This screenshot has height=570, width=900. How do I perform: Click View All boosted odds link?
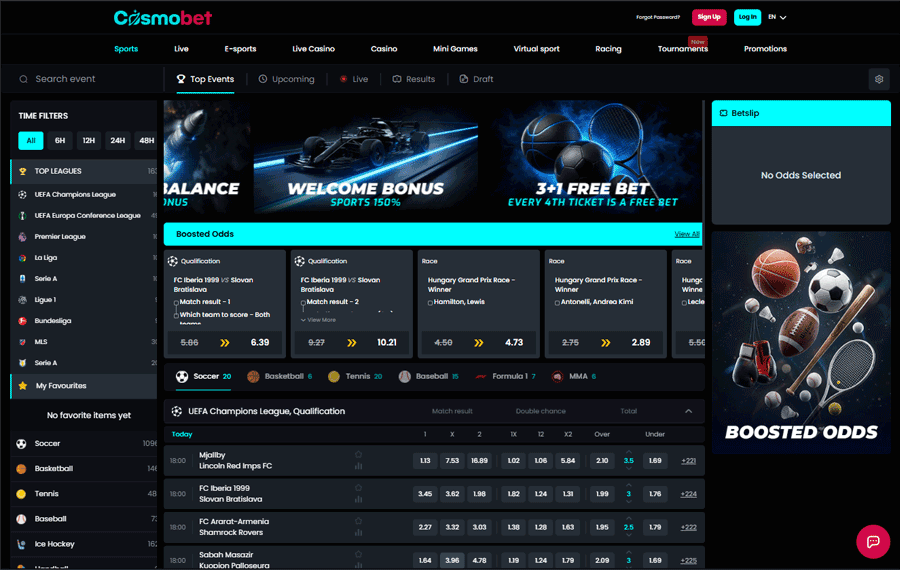(x=686, y=234)
